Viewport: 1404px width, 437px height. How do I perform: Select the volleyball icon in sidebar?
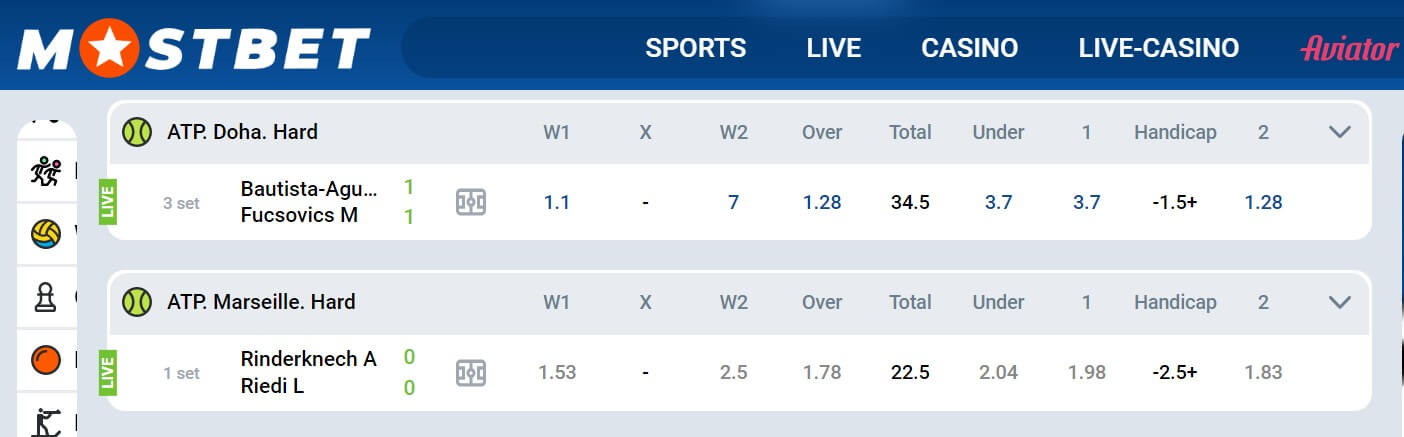point(45,234)
